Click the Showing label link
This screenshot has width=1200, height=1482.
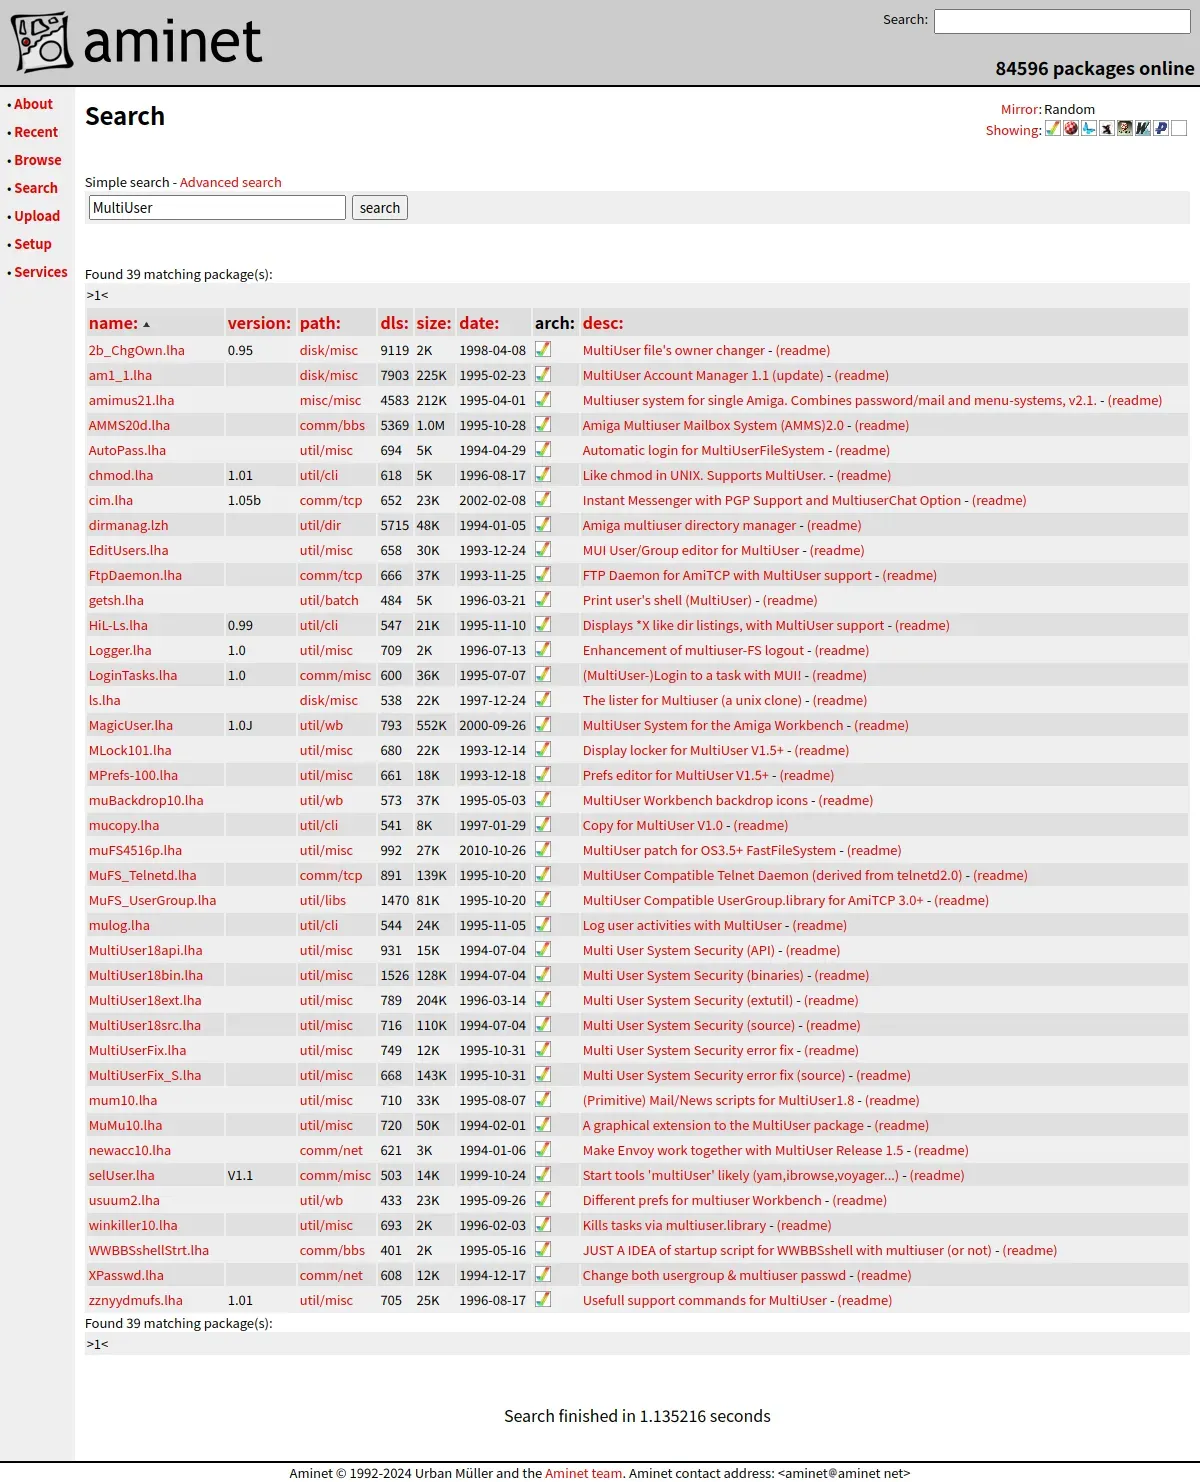coord(1013,130)
